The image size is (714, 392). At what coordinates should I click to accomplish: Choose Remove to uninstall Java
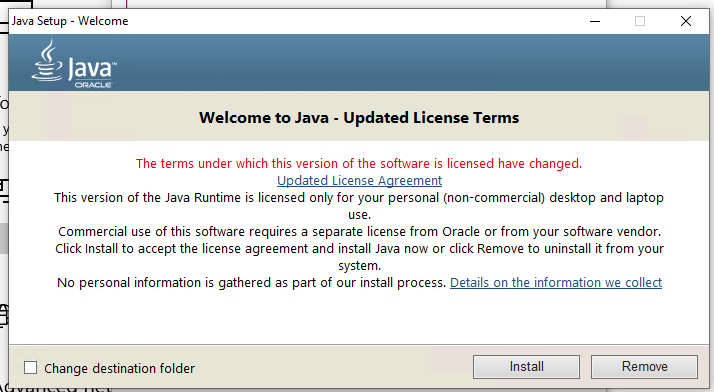coord(644,367)
